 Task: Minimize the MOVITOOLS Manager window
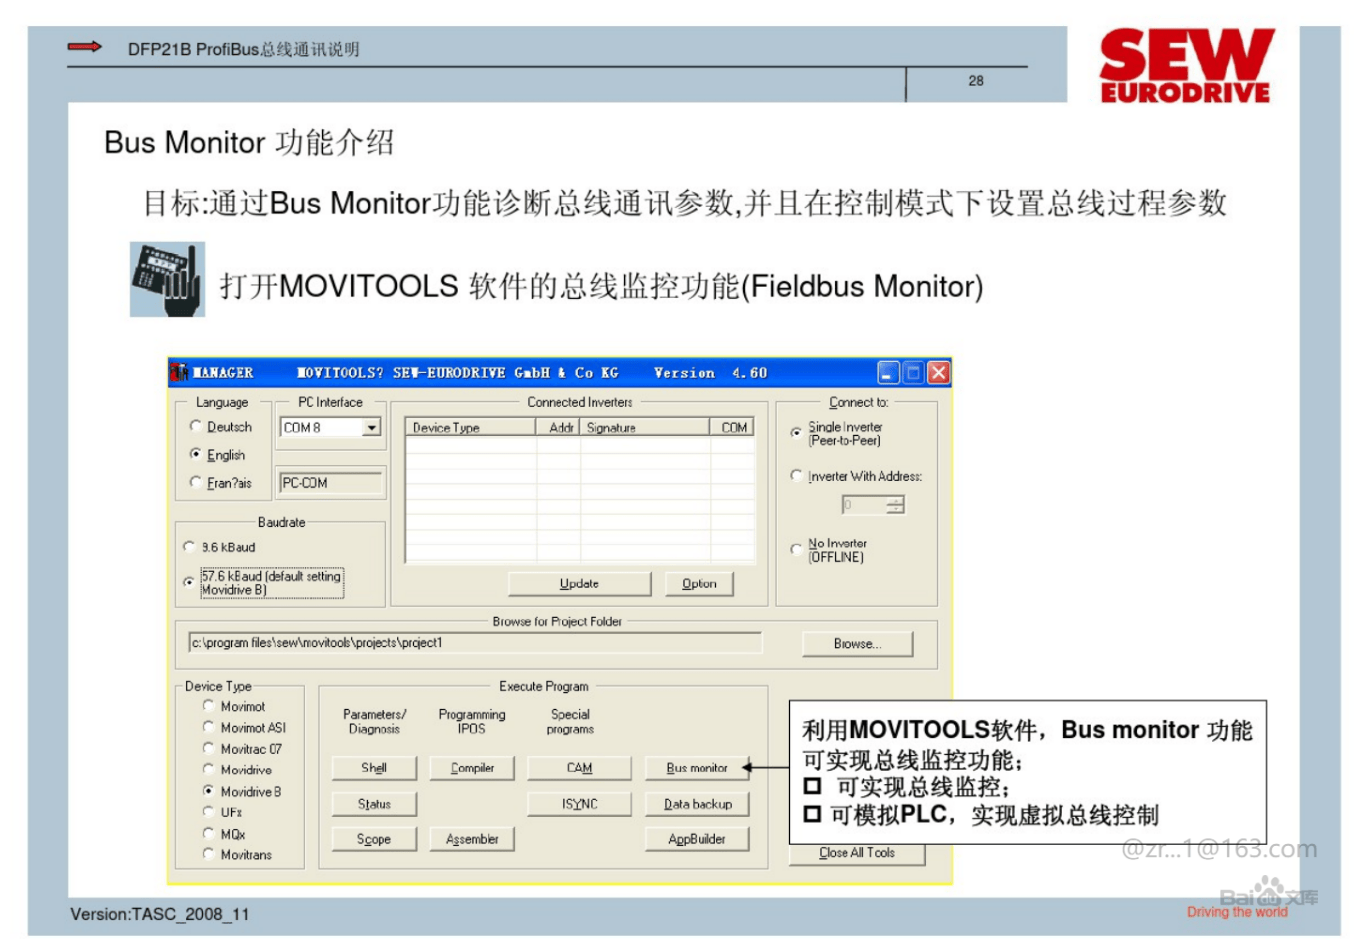(888, 372)
